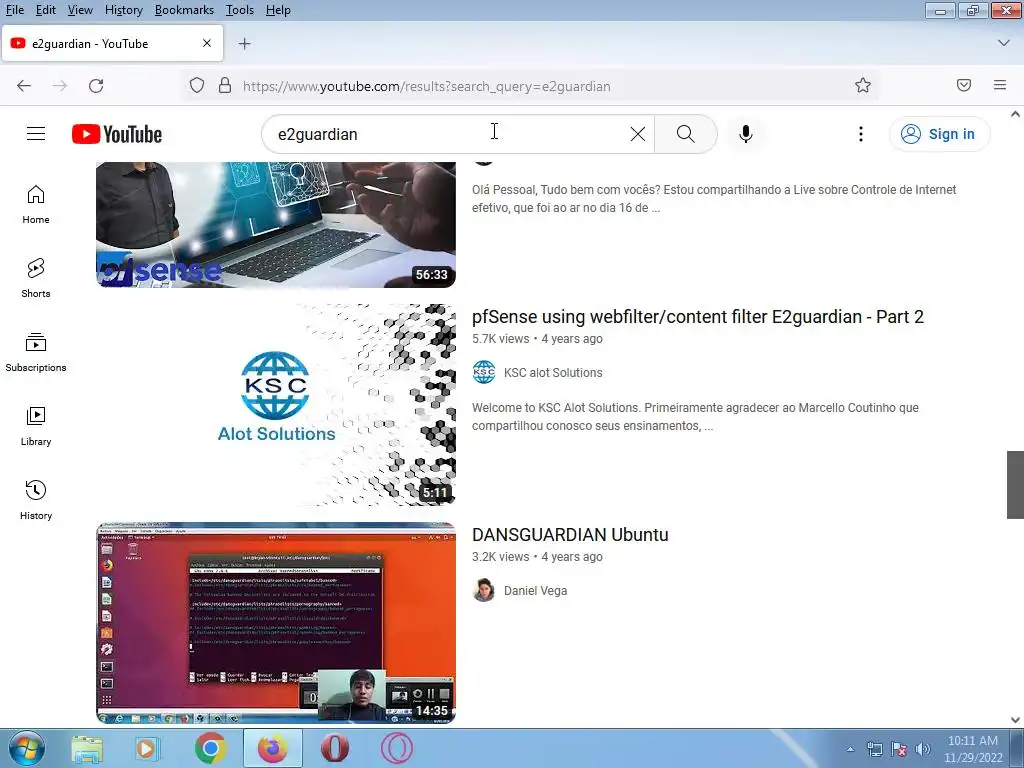The width and height of the screenshot is (1024, 768).
Task: Open DANSGUARDIAN Ubuntu video title
Action: 570,535
